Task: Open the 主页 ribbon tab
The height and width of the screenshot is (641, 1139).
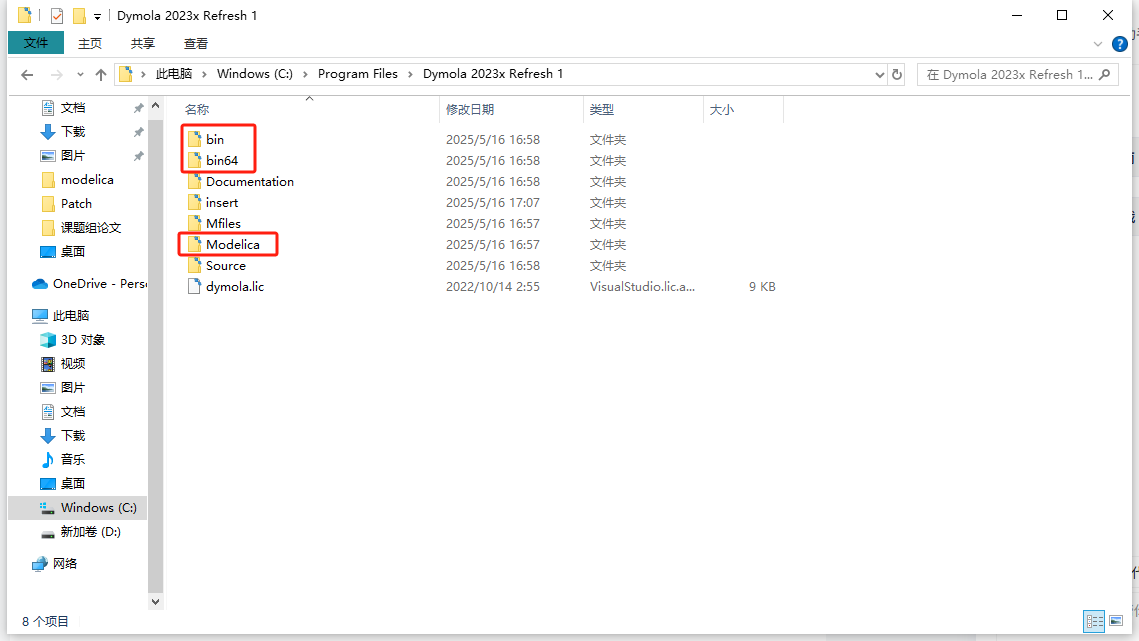Action: tap(90, 44)
